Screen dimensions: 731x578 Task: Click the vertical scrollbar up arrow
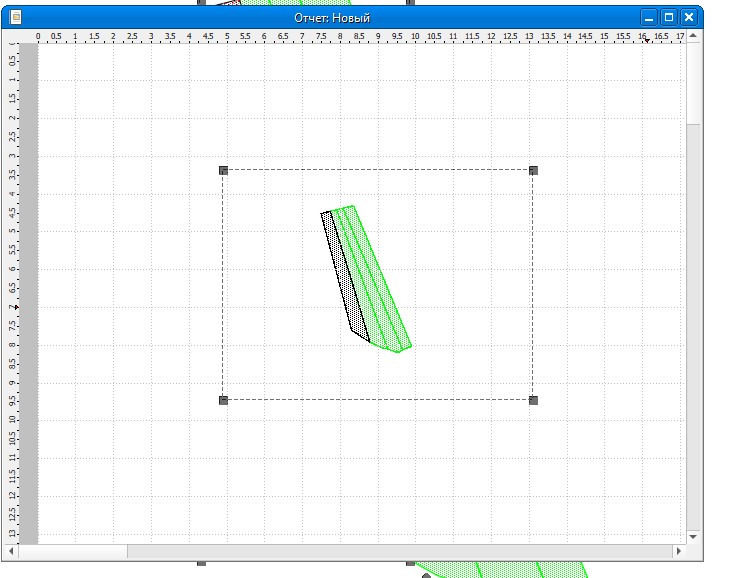[x=694, y=37]
